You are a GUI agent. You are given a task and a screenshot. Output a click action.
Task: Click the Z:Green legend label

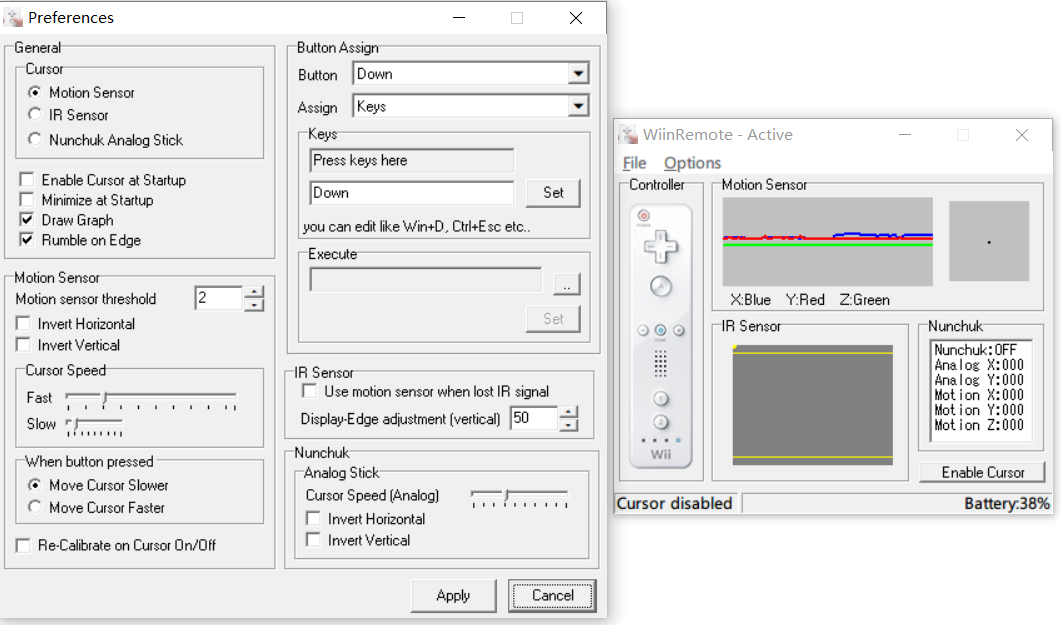(864, 300)
